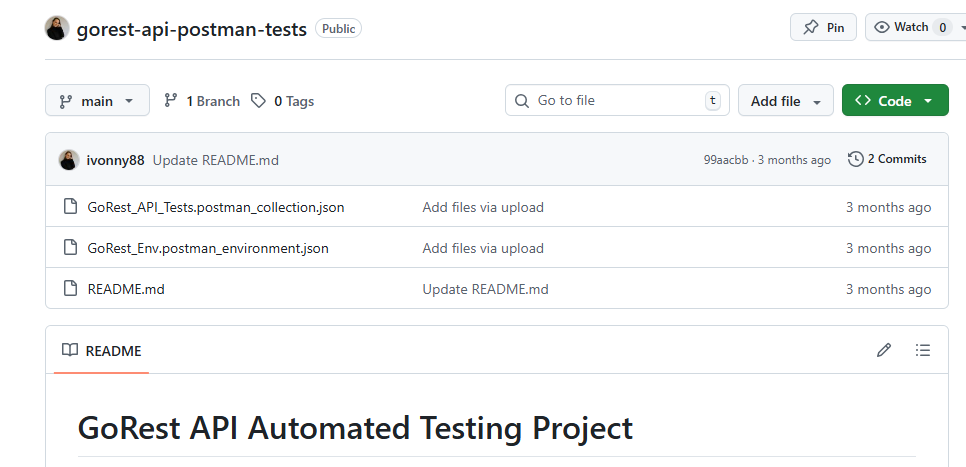
Task: Open 'Add files via upload' commit for collection file
Action: 483,207
